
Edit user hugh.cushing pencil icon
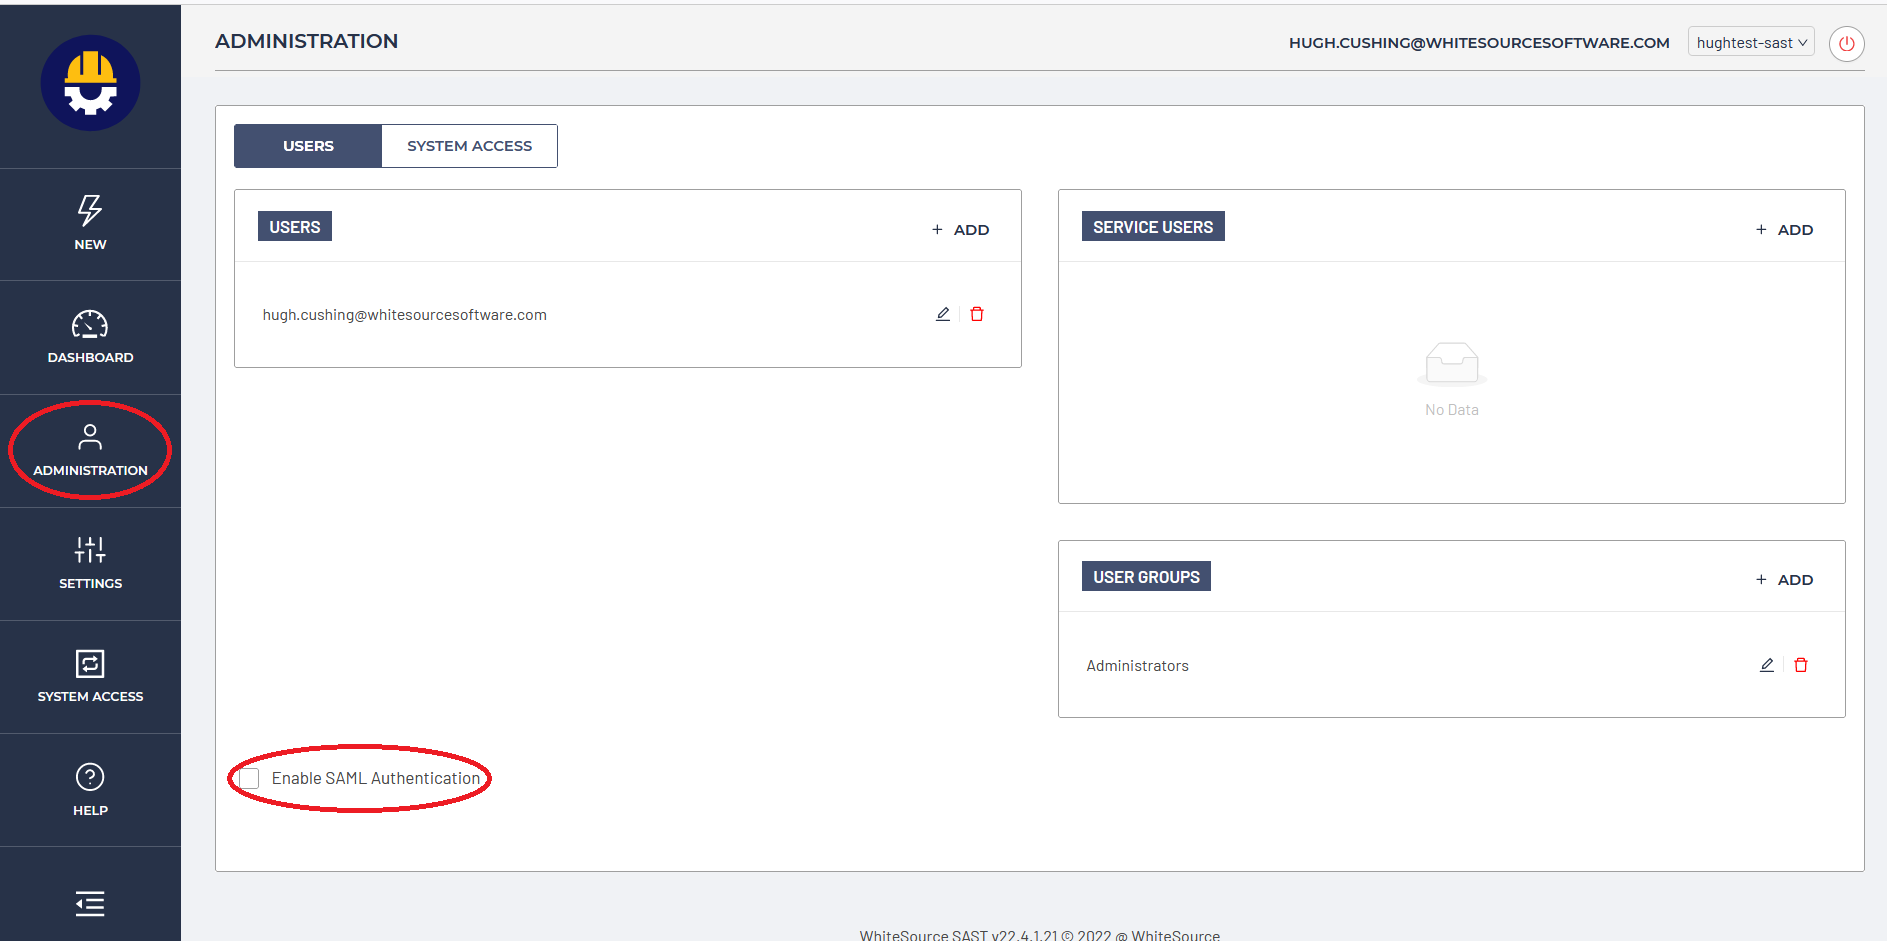942,314
